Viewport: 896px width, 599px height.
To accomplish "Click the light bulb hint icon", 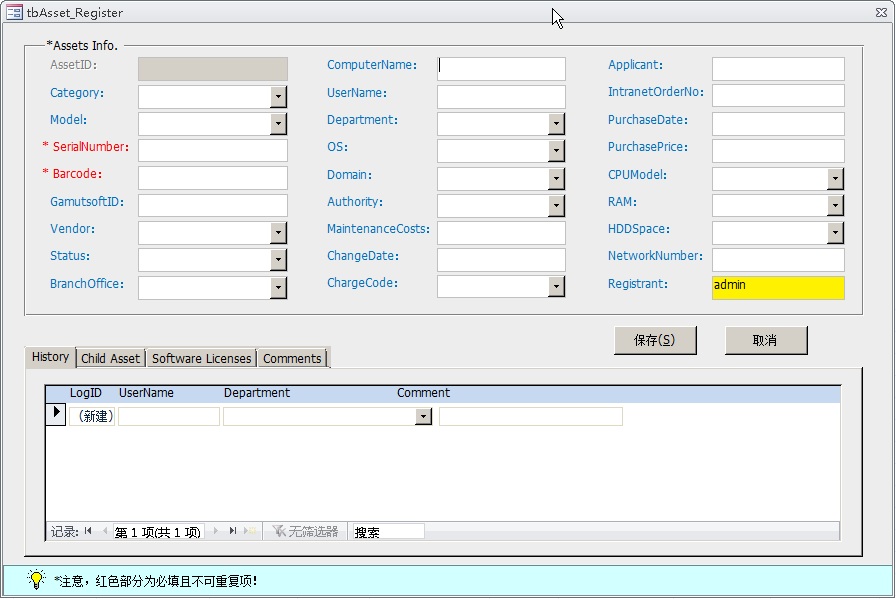I will [36, 580].
